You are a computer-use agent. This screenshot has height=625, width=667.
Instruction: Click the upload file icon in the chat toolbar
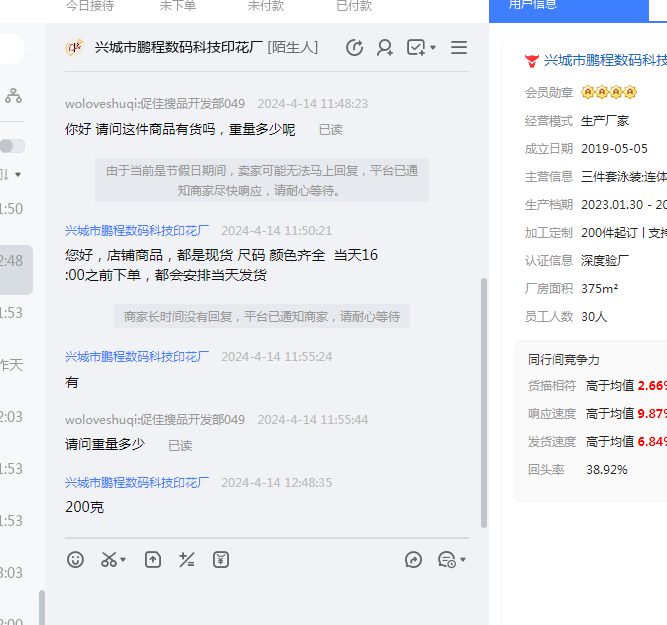point(153,560)
